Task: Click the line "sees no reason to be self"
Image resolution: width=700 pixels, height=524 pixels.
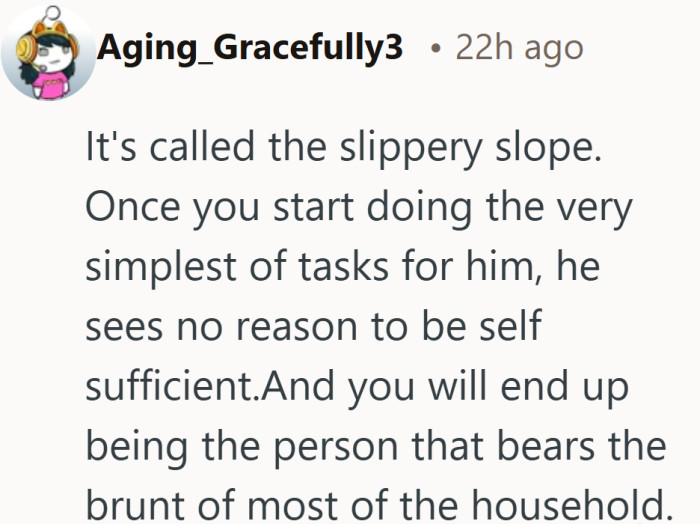Action: (313, 326)
